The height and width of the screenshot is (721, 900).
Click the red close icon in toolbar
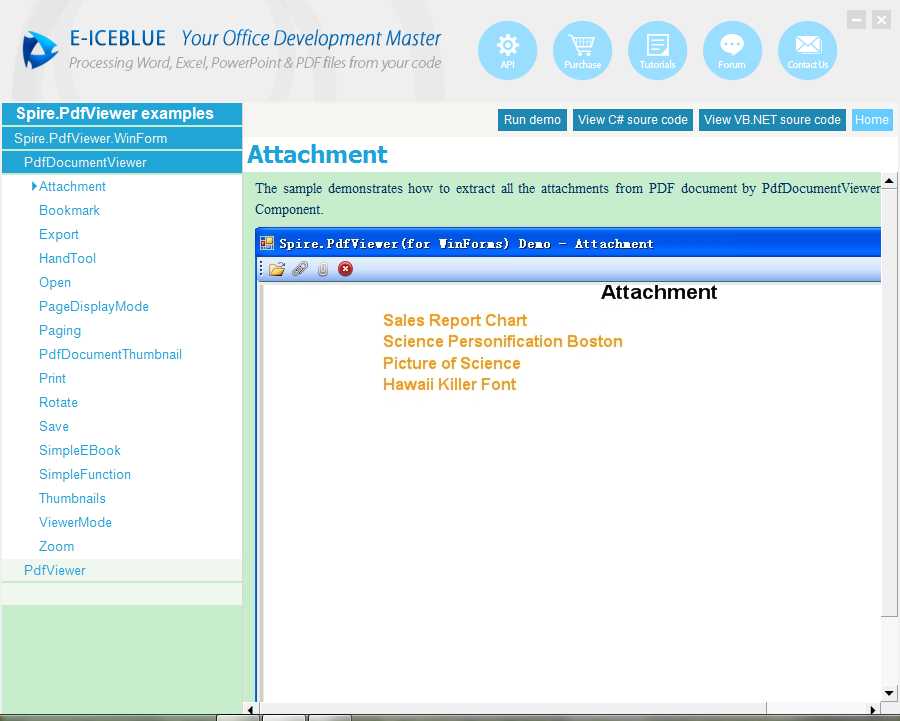tap(345, 269)
